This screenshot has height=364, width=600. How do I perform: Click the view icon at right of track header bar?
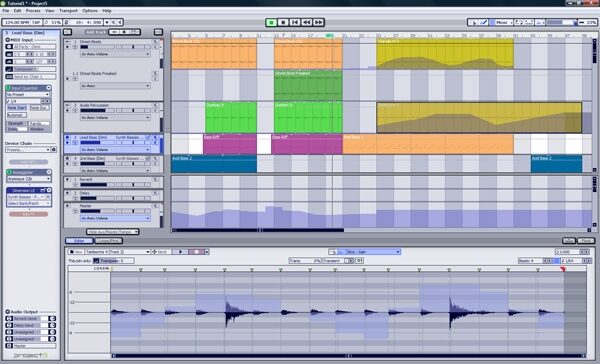pyautogui.click(x=158, y=32)
